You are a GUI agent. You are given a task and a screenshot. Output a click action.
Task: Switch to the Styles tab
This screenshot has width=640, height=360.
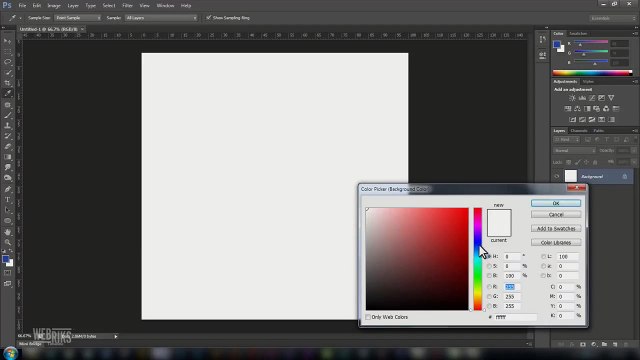coord(588,82)
